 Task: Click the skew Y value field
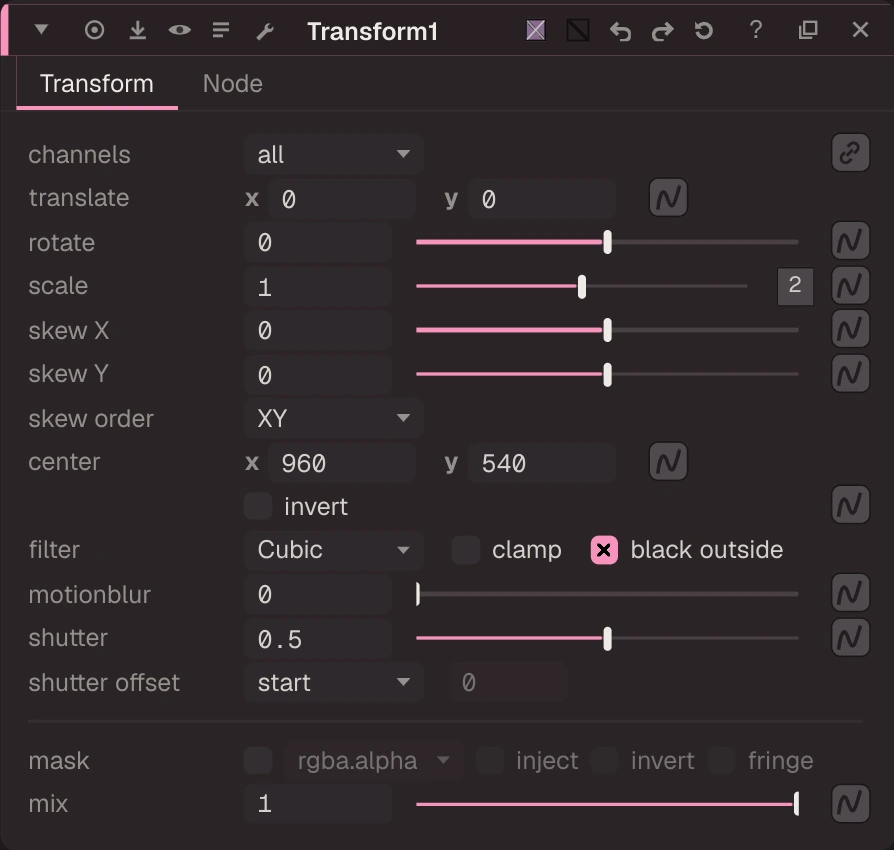(x=318, y=375)
